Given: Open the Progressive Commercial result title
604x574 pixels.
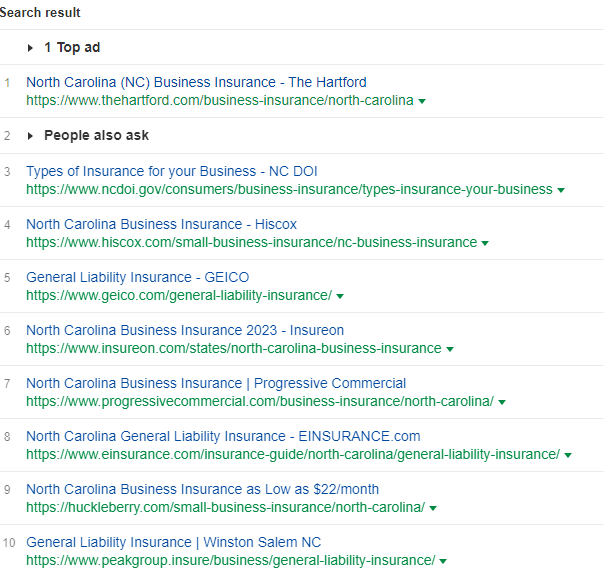Looking at the screenshot, I should point(216,383).
